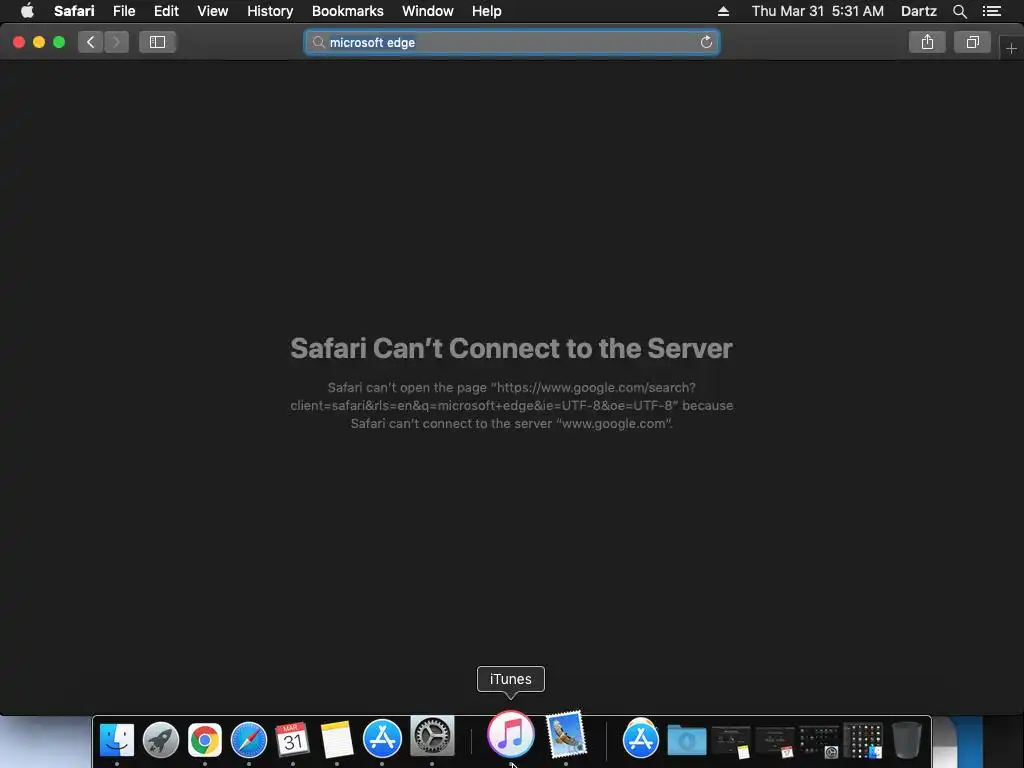Open the App Store icon right of the Dock divider
The width and height of the screenshot is (1024, 768).
pyautogui.click(x=641, y=740)
